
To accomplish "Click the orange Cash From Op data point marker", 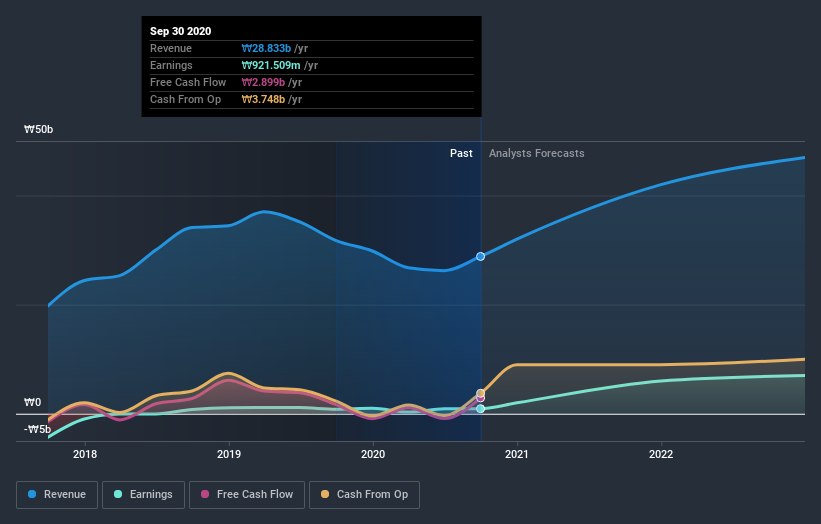I will 481,393.
